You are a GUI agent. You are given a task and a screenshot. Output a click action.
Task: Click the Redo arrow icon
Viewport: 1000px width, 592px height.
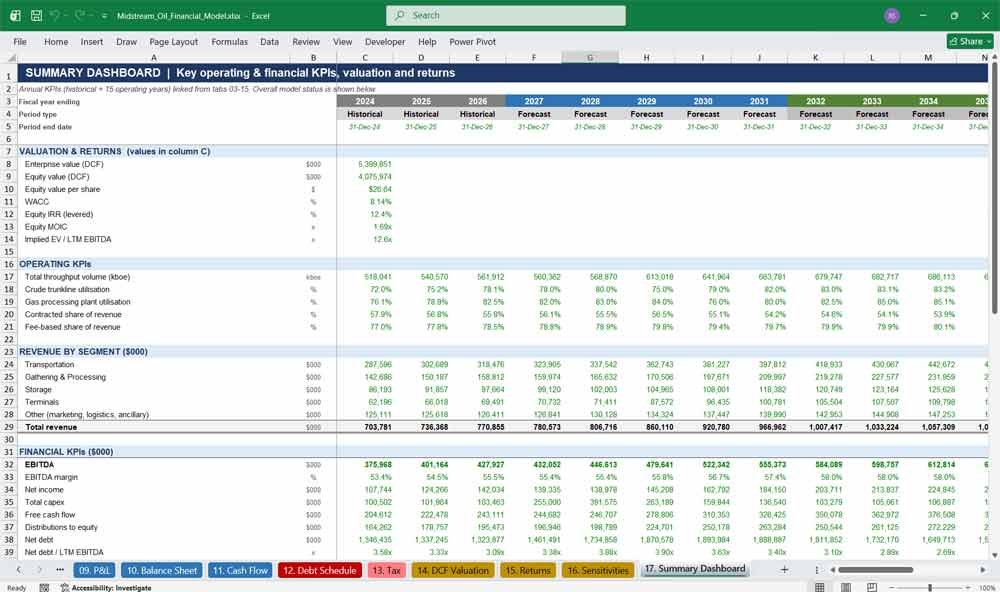79,15
